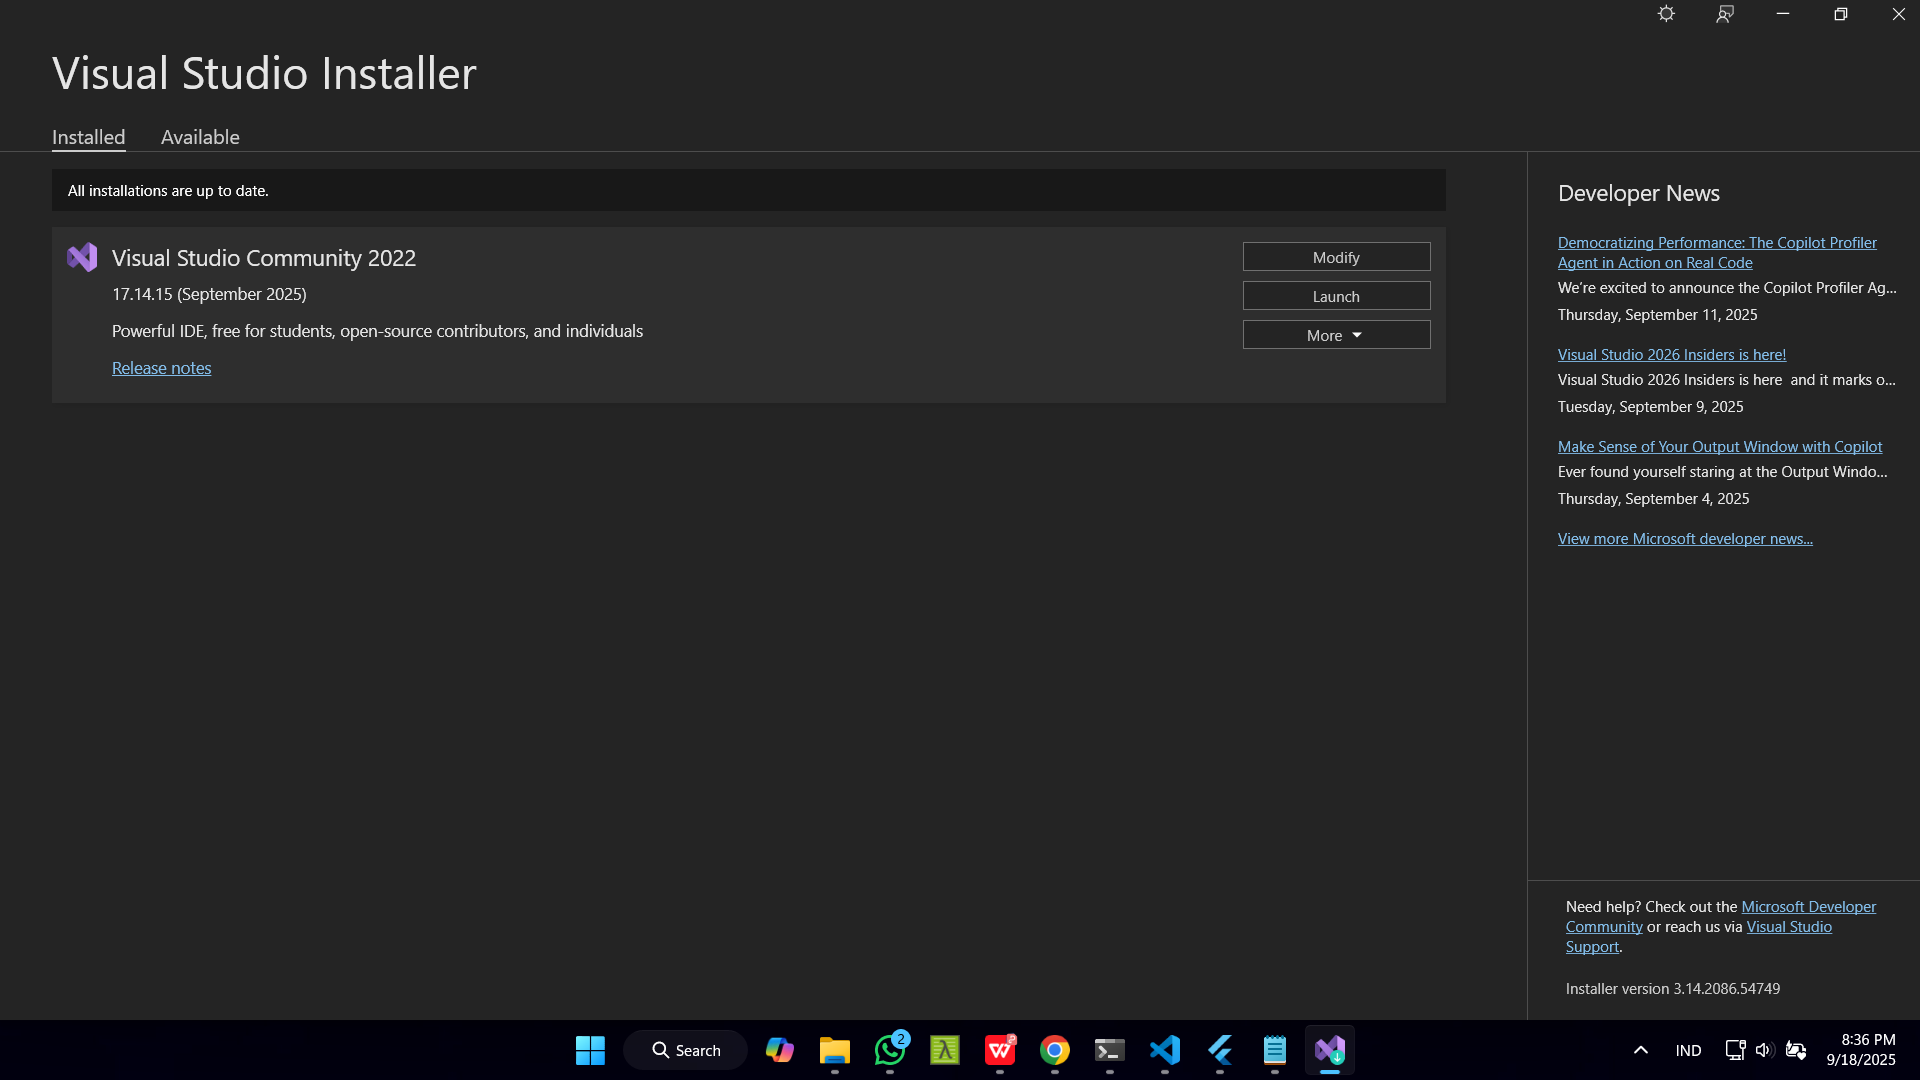This screenshot has height=1080, width=1920.
Task: Open the Copilot taskbar icon
Action: coord(780,1050)
